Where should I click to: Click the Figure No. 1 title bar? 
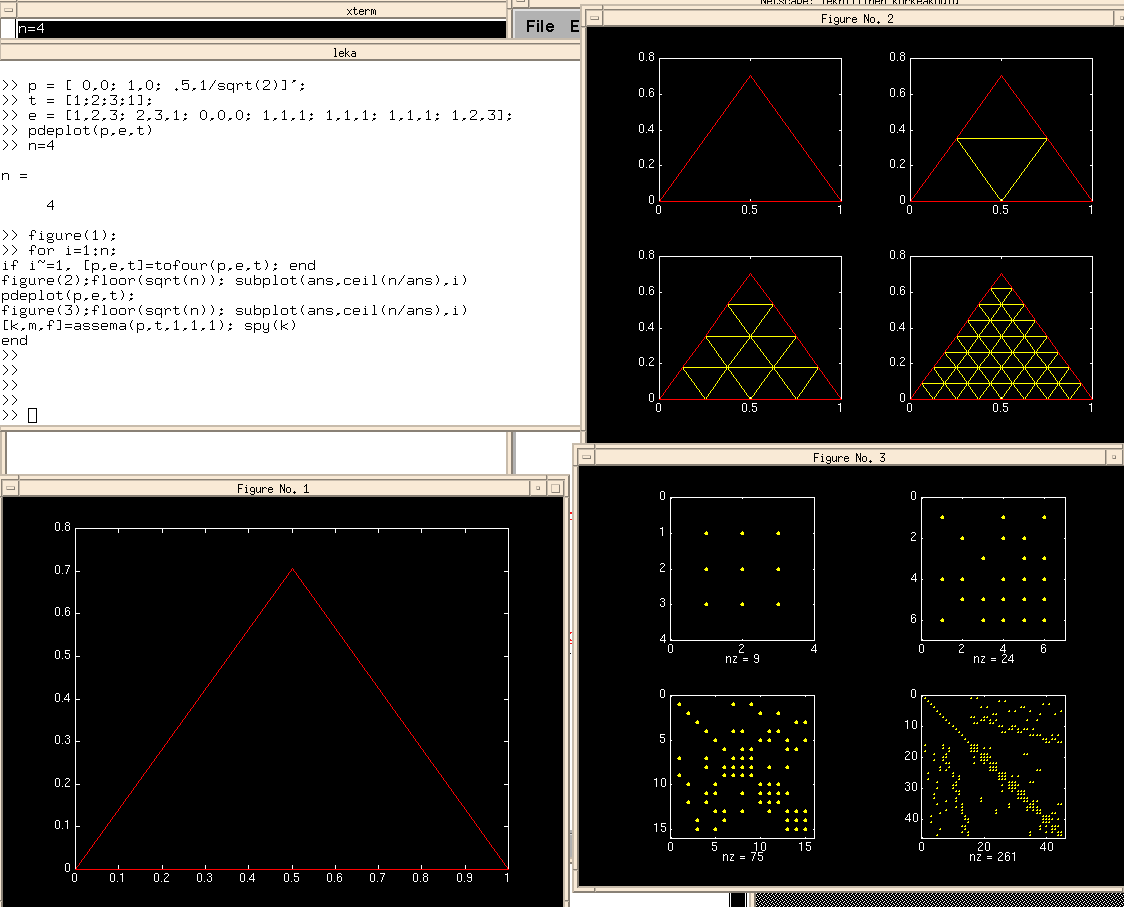coord(273,488)
